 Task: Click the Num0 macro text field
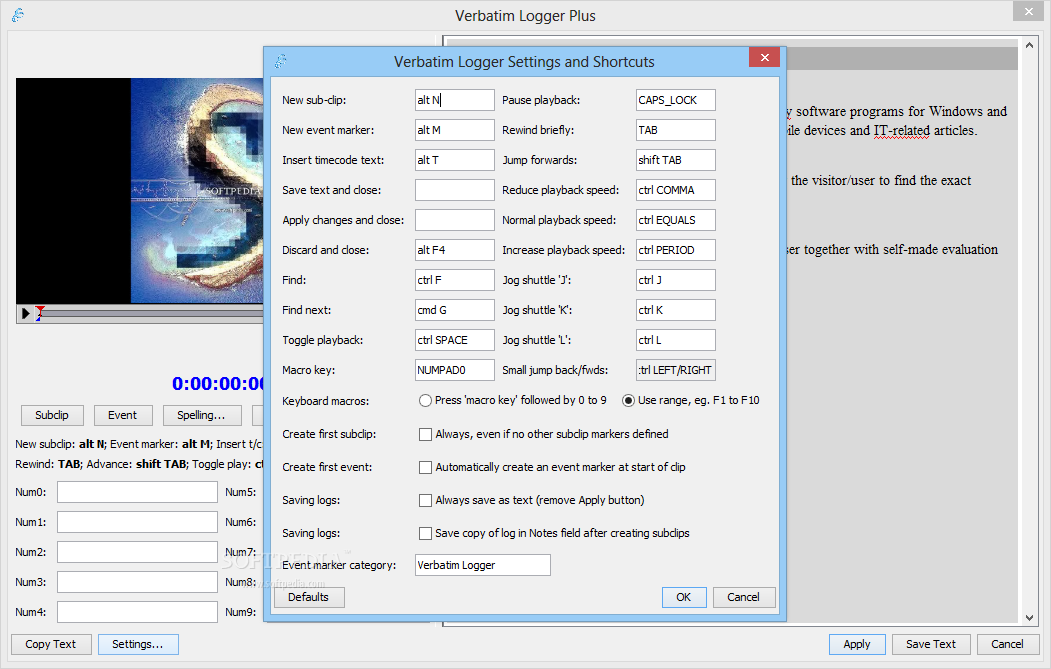coord(137,492)
